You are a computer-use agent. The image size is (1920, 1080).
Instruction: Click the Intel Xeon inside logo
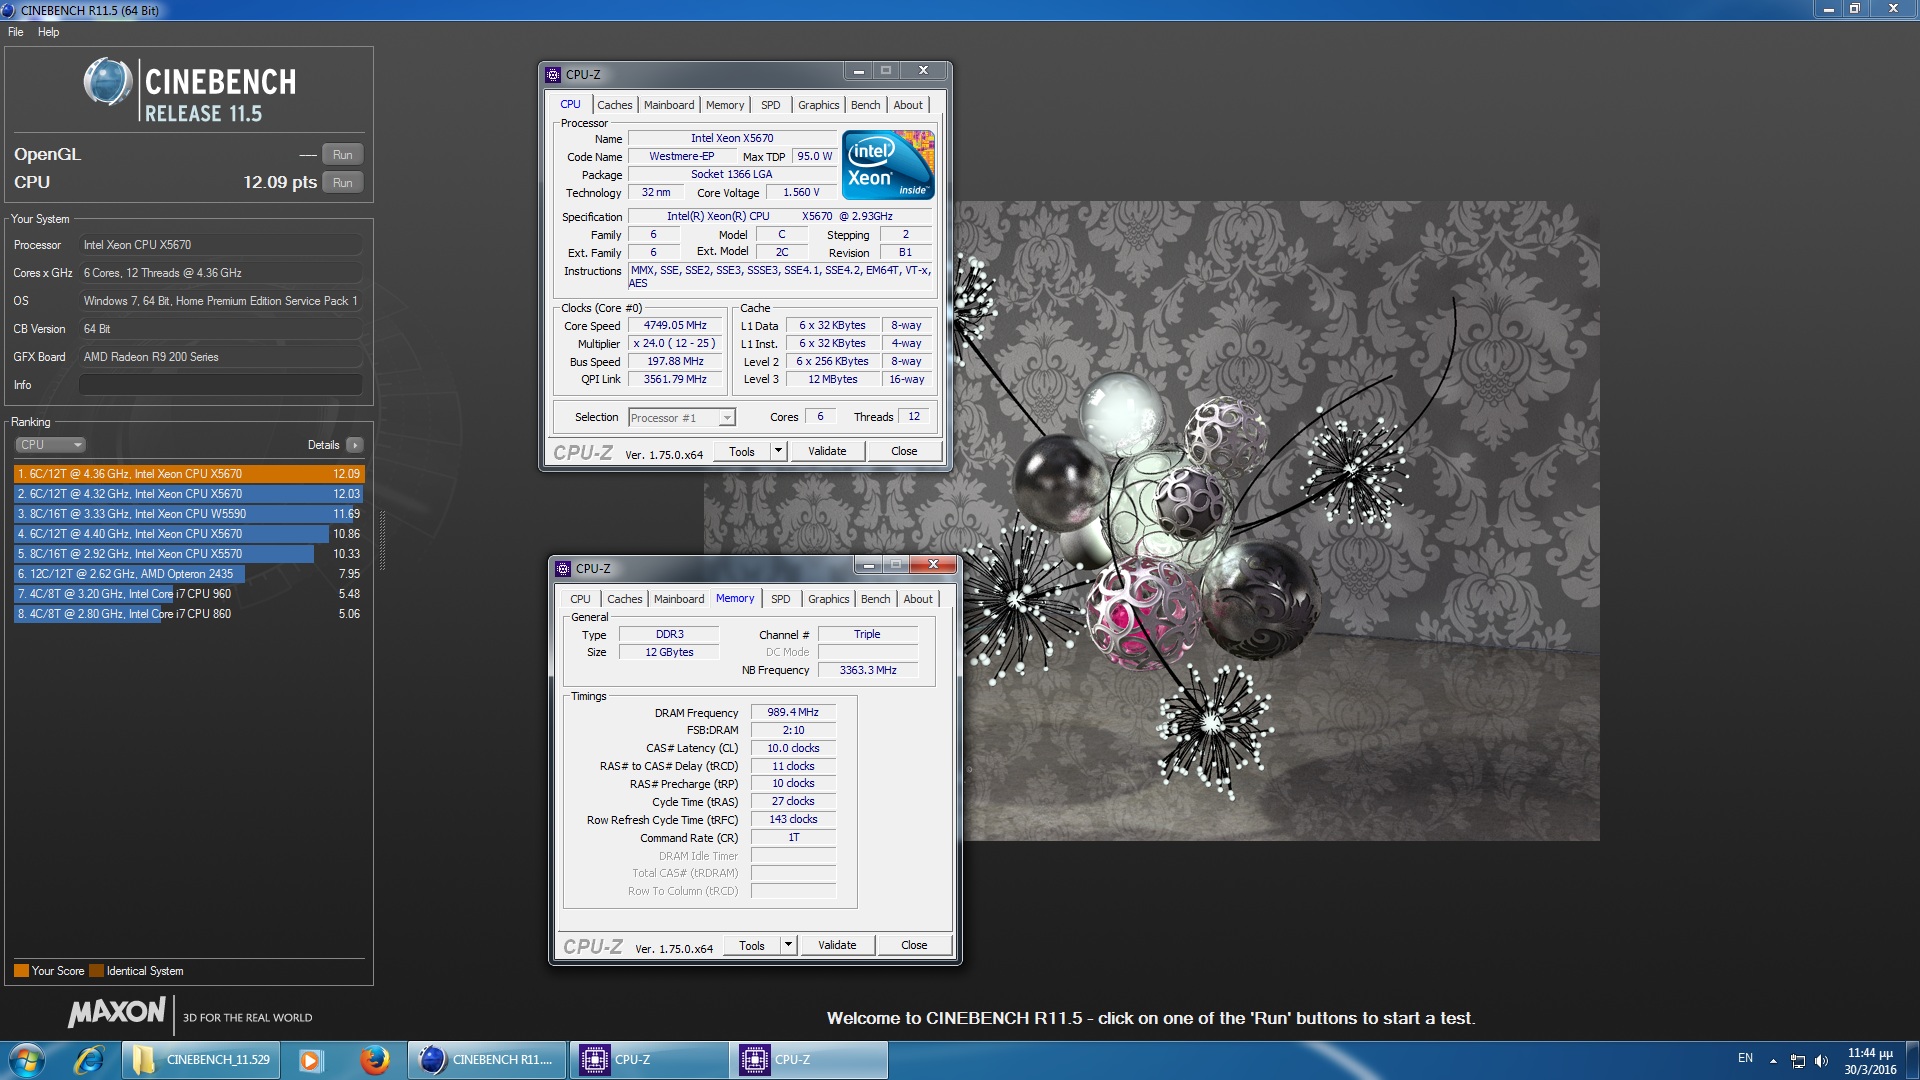888,165
